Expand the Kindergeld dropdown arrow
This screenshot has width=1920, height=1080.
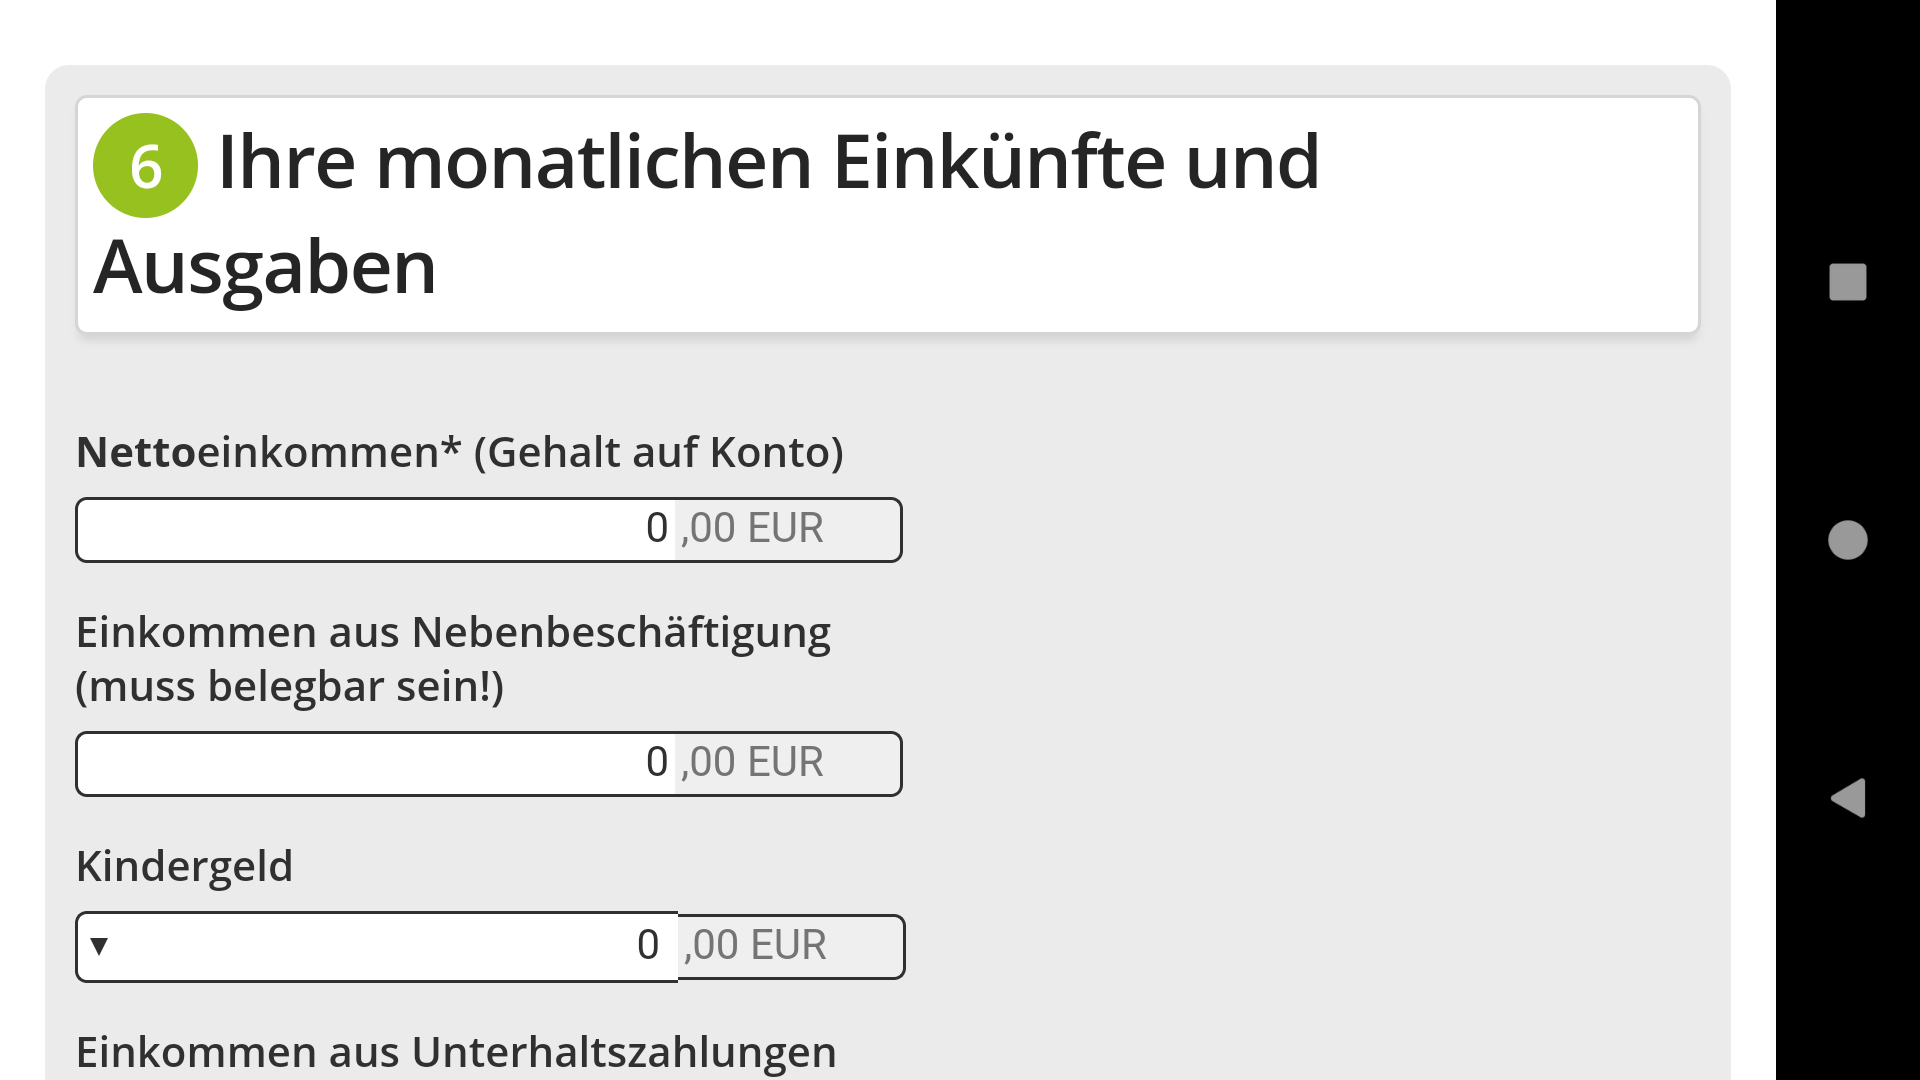99,946
